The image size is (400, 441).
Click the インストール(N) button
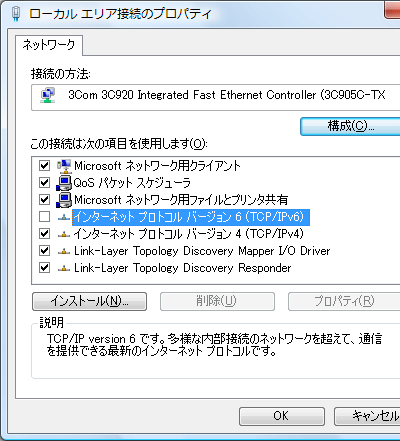[89, 301]
